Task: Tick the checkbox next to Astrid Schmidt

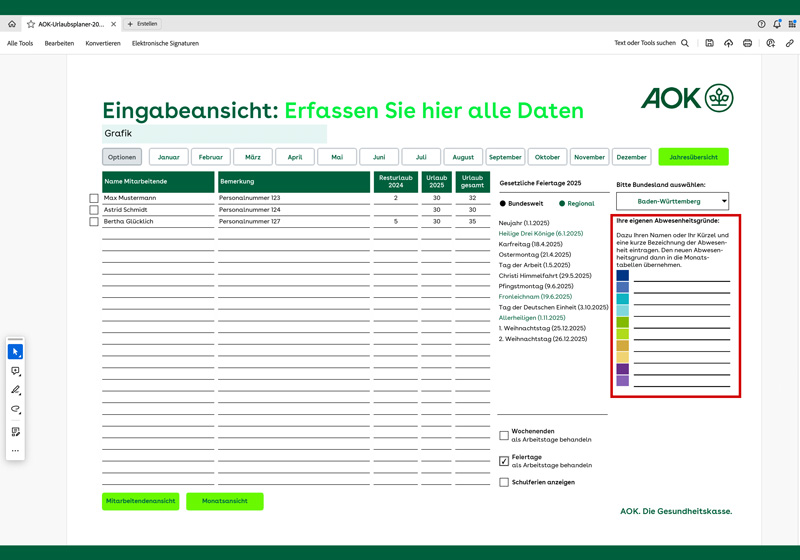Action: [x=94, y=210]
